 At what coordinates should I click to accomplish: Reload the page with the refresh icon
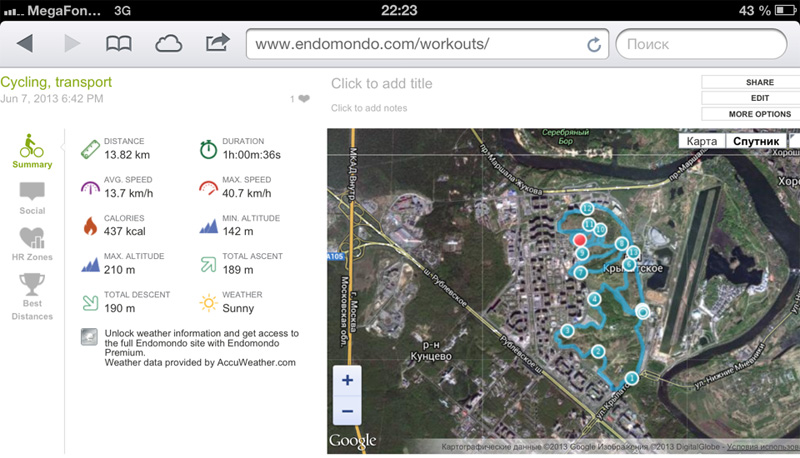tap(594, 45)
